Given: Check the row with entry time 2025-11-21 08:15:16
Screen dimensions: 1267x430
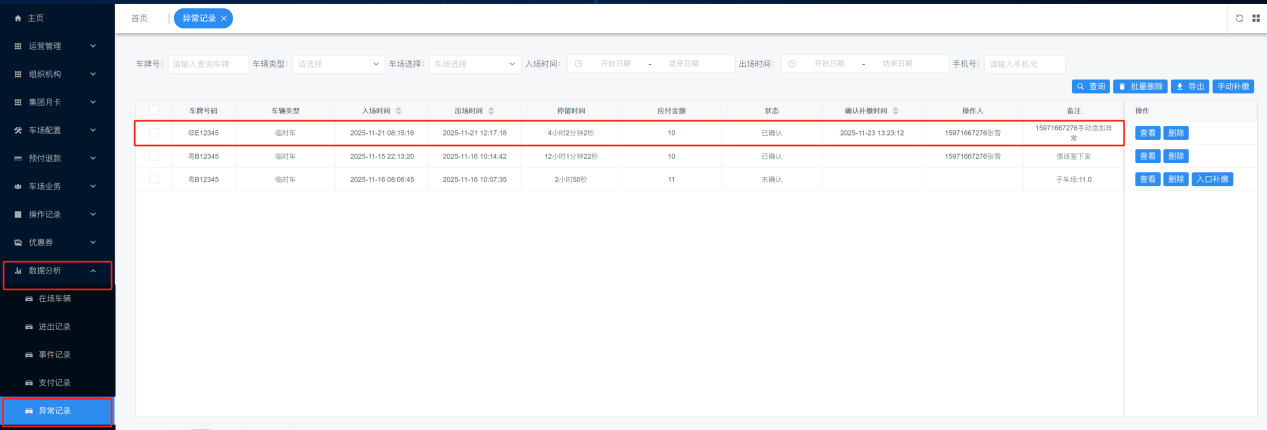Looking at the screenshot, I should click(x=154, y=132).
